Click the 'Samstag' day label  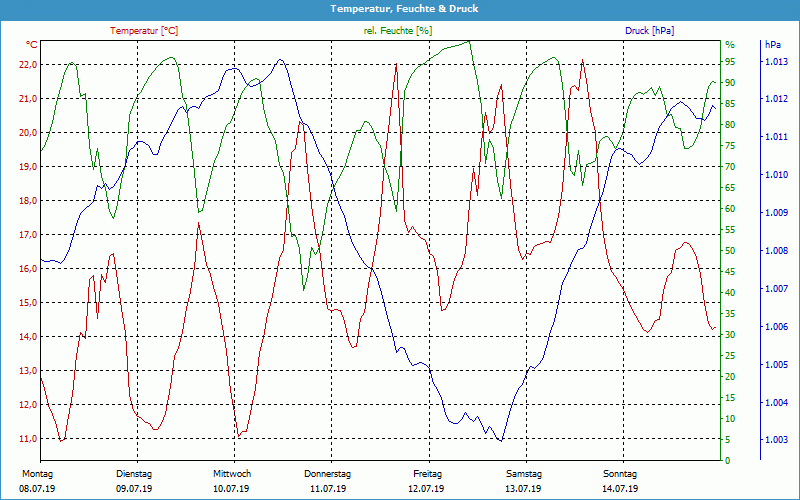[x=523, y=474]
